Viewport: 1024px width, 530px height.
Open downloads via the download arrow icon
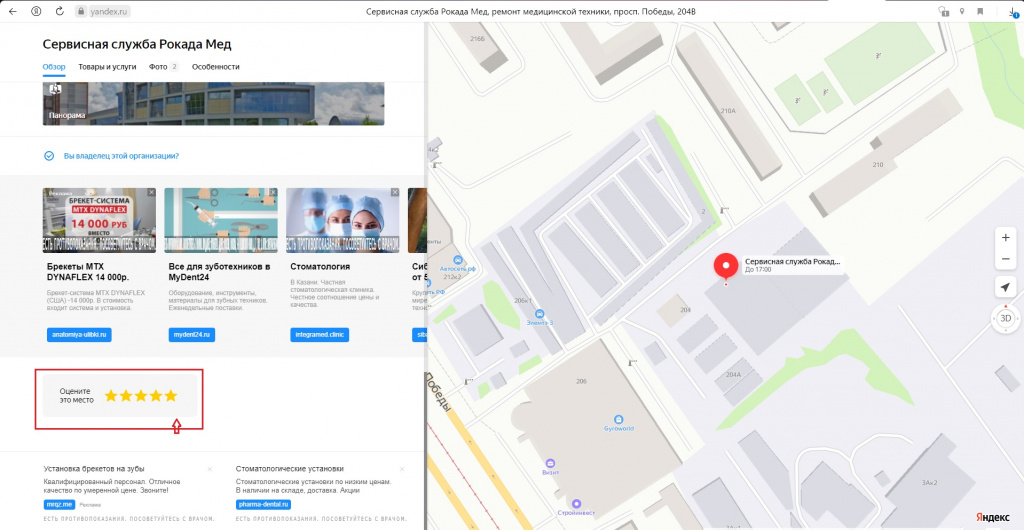[x=1014, y=11]
